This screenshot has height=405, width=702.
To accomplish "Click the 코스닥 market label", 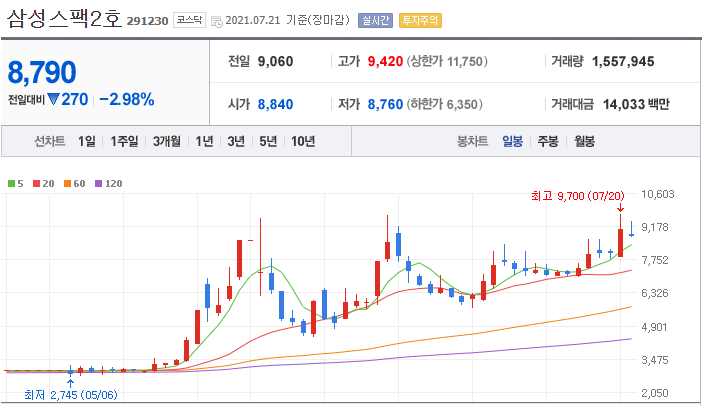I will 189,20.
